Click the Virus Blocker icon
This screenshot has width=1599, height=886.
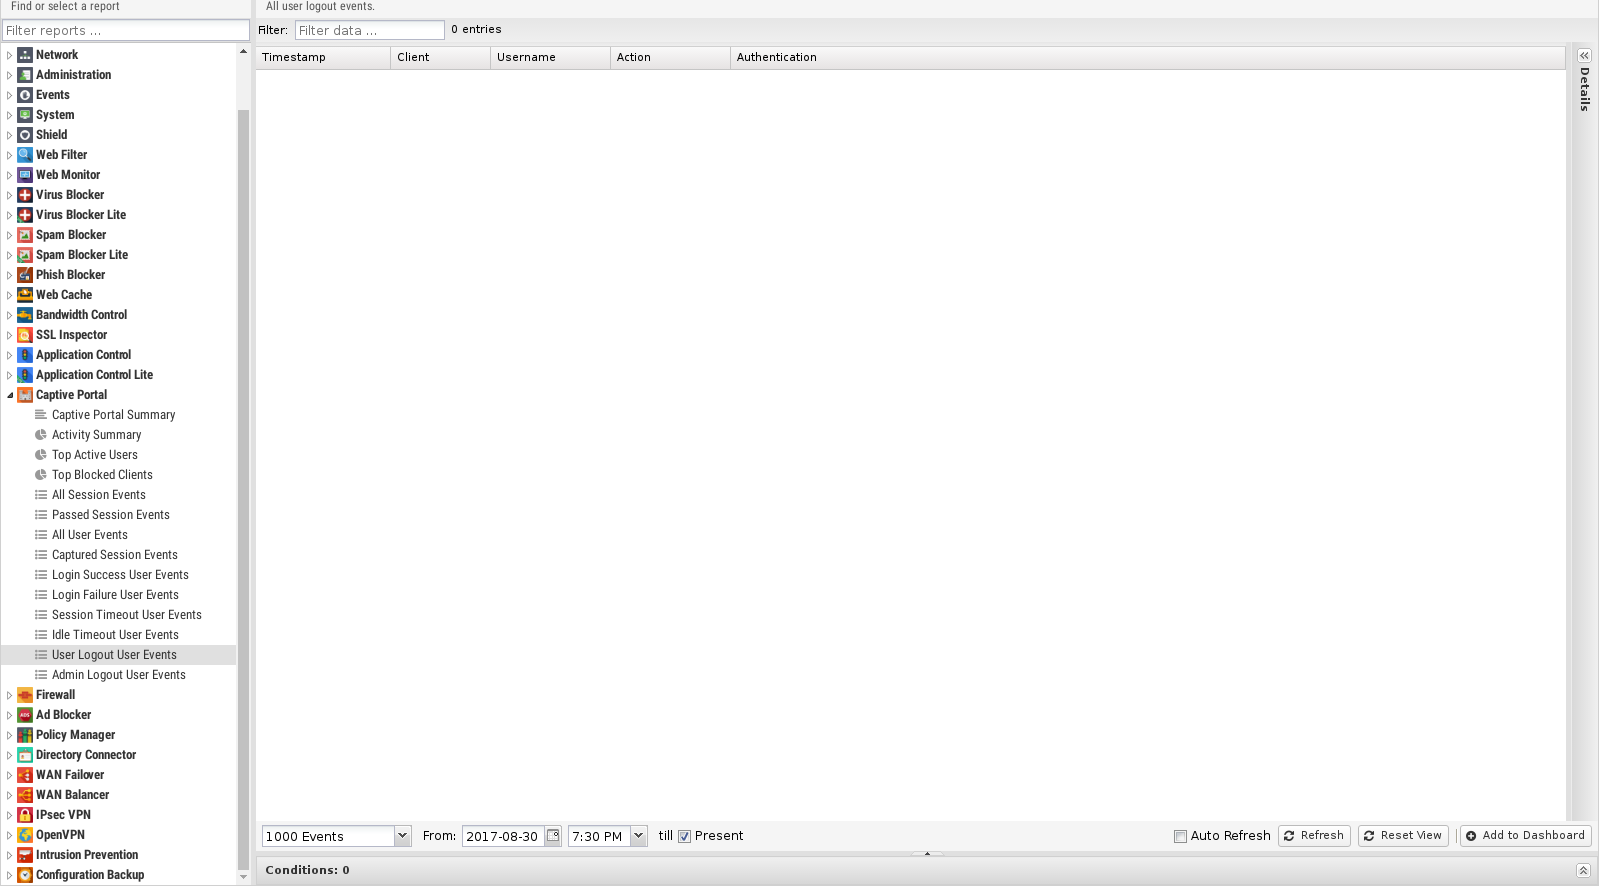[25, 195]
